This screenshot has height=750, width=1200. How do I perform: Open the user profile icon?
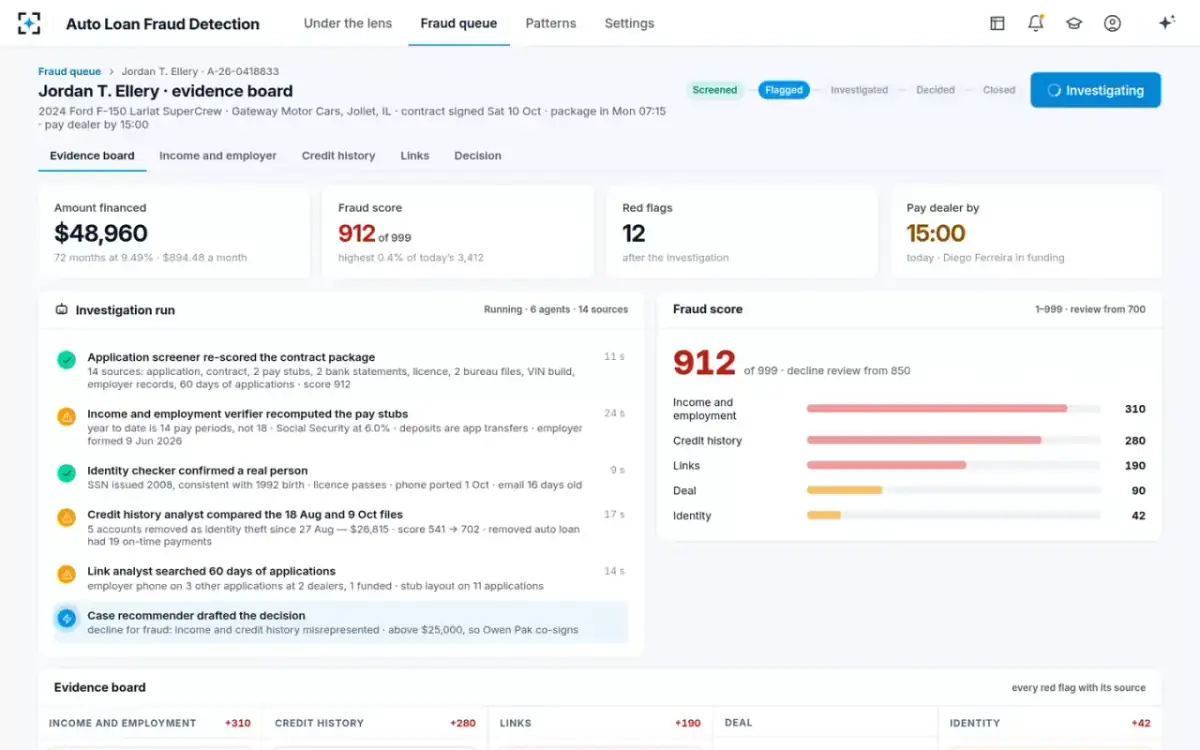[1112, 23]
